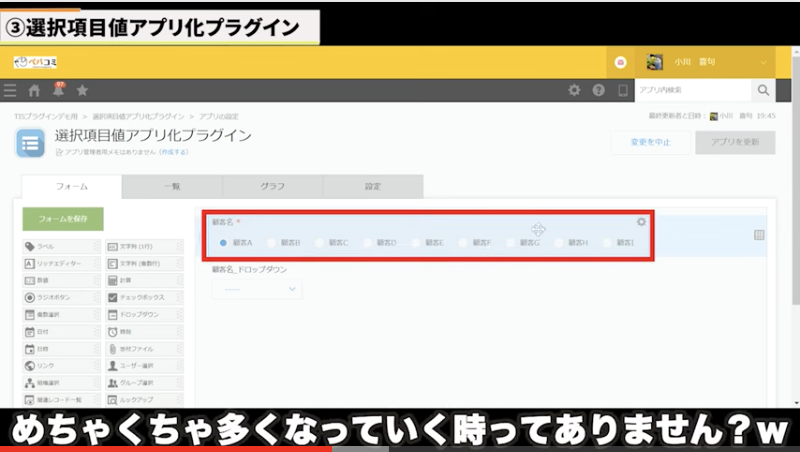Open the 顧客名 field's gear settings icon
Image resolution: width=800 pixels, height=452 pixels.
[641, 221]
